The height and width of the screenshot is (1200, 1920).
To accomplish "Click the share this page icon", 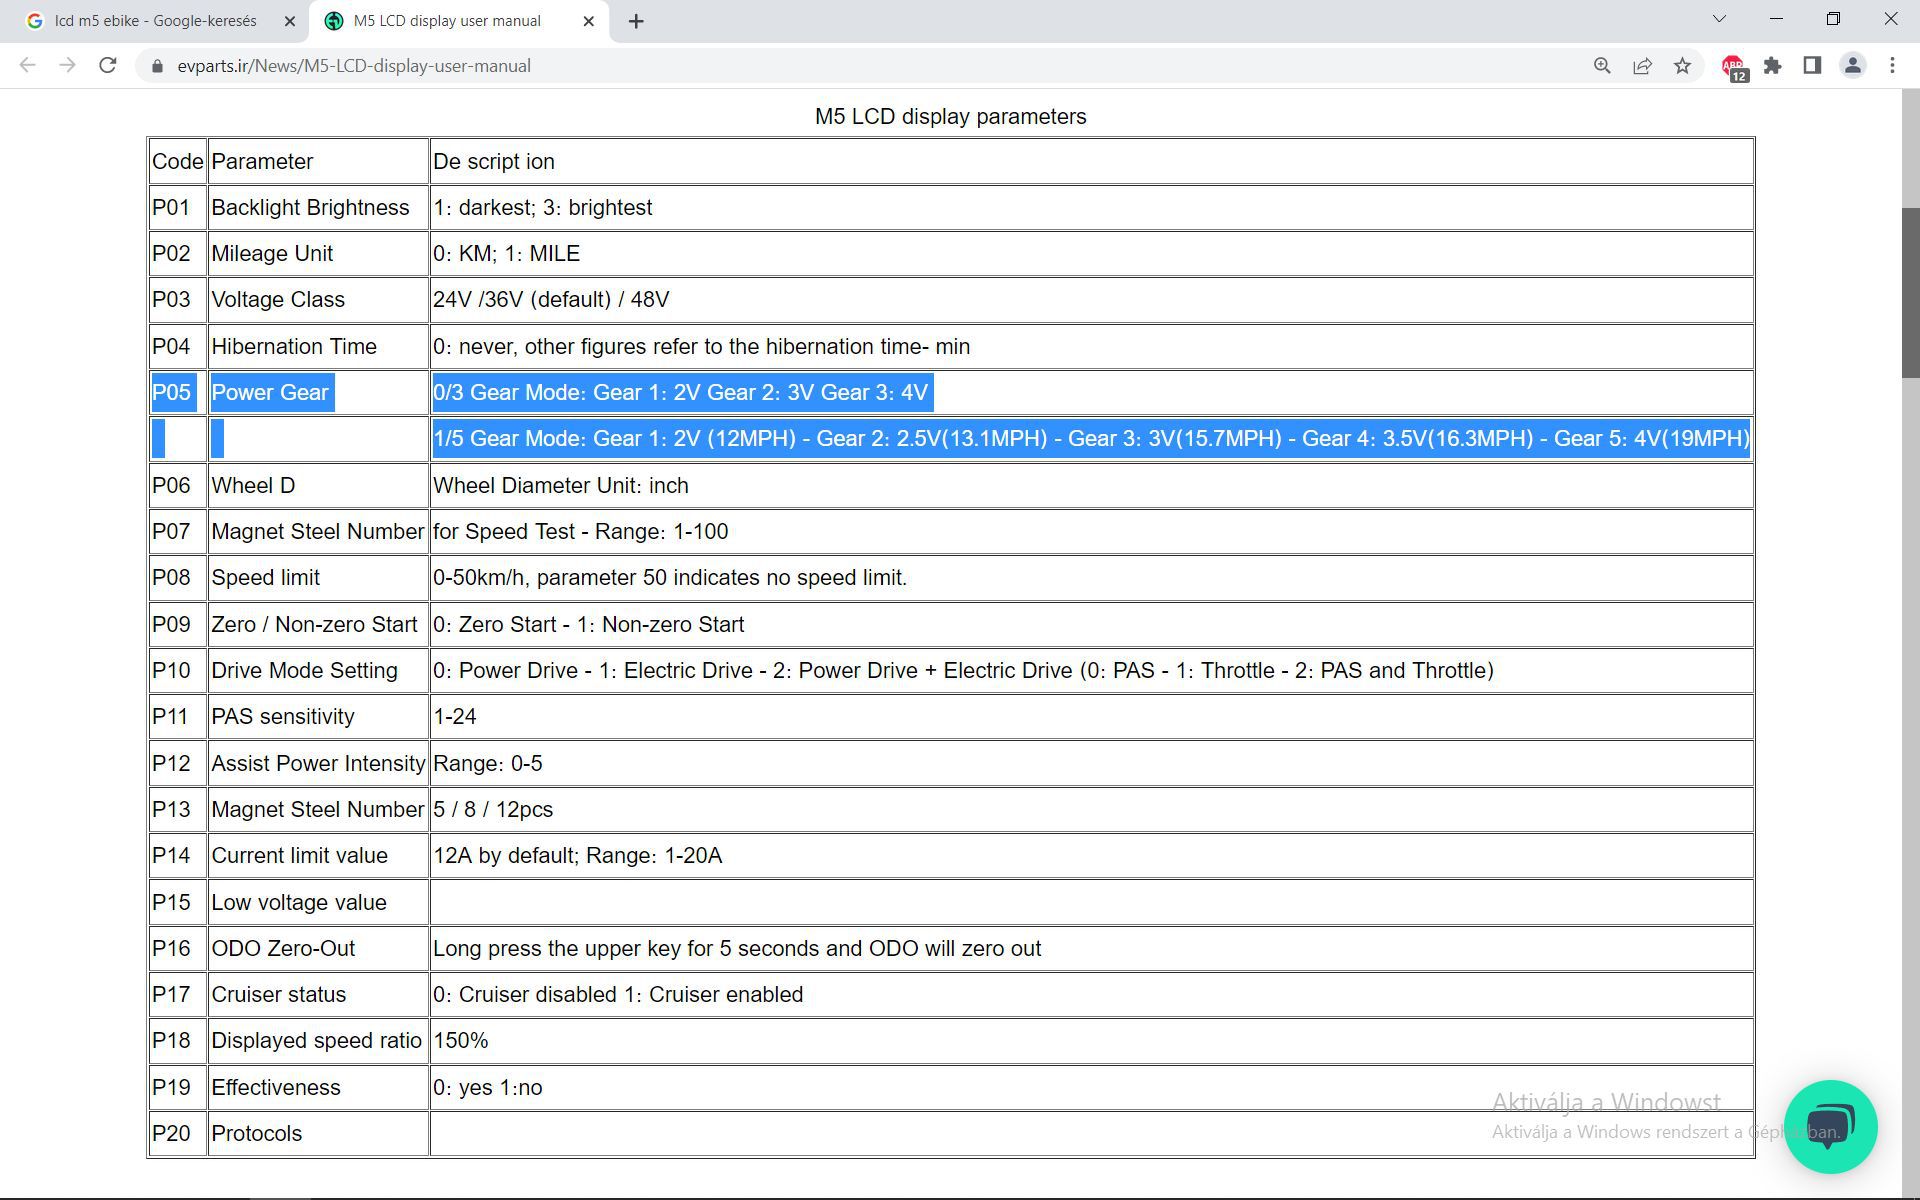I will tap(1642, 66).
